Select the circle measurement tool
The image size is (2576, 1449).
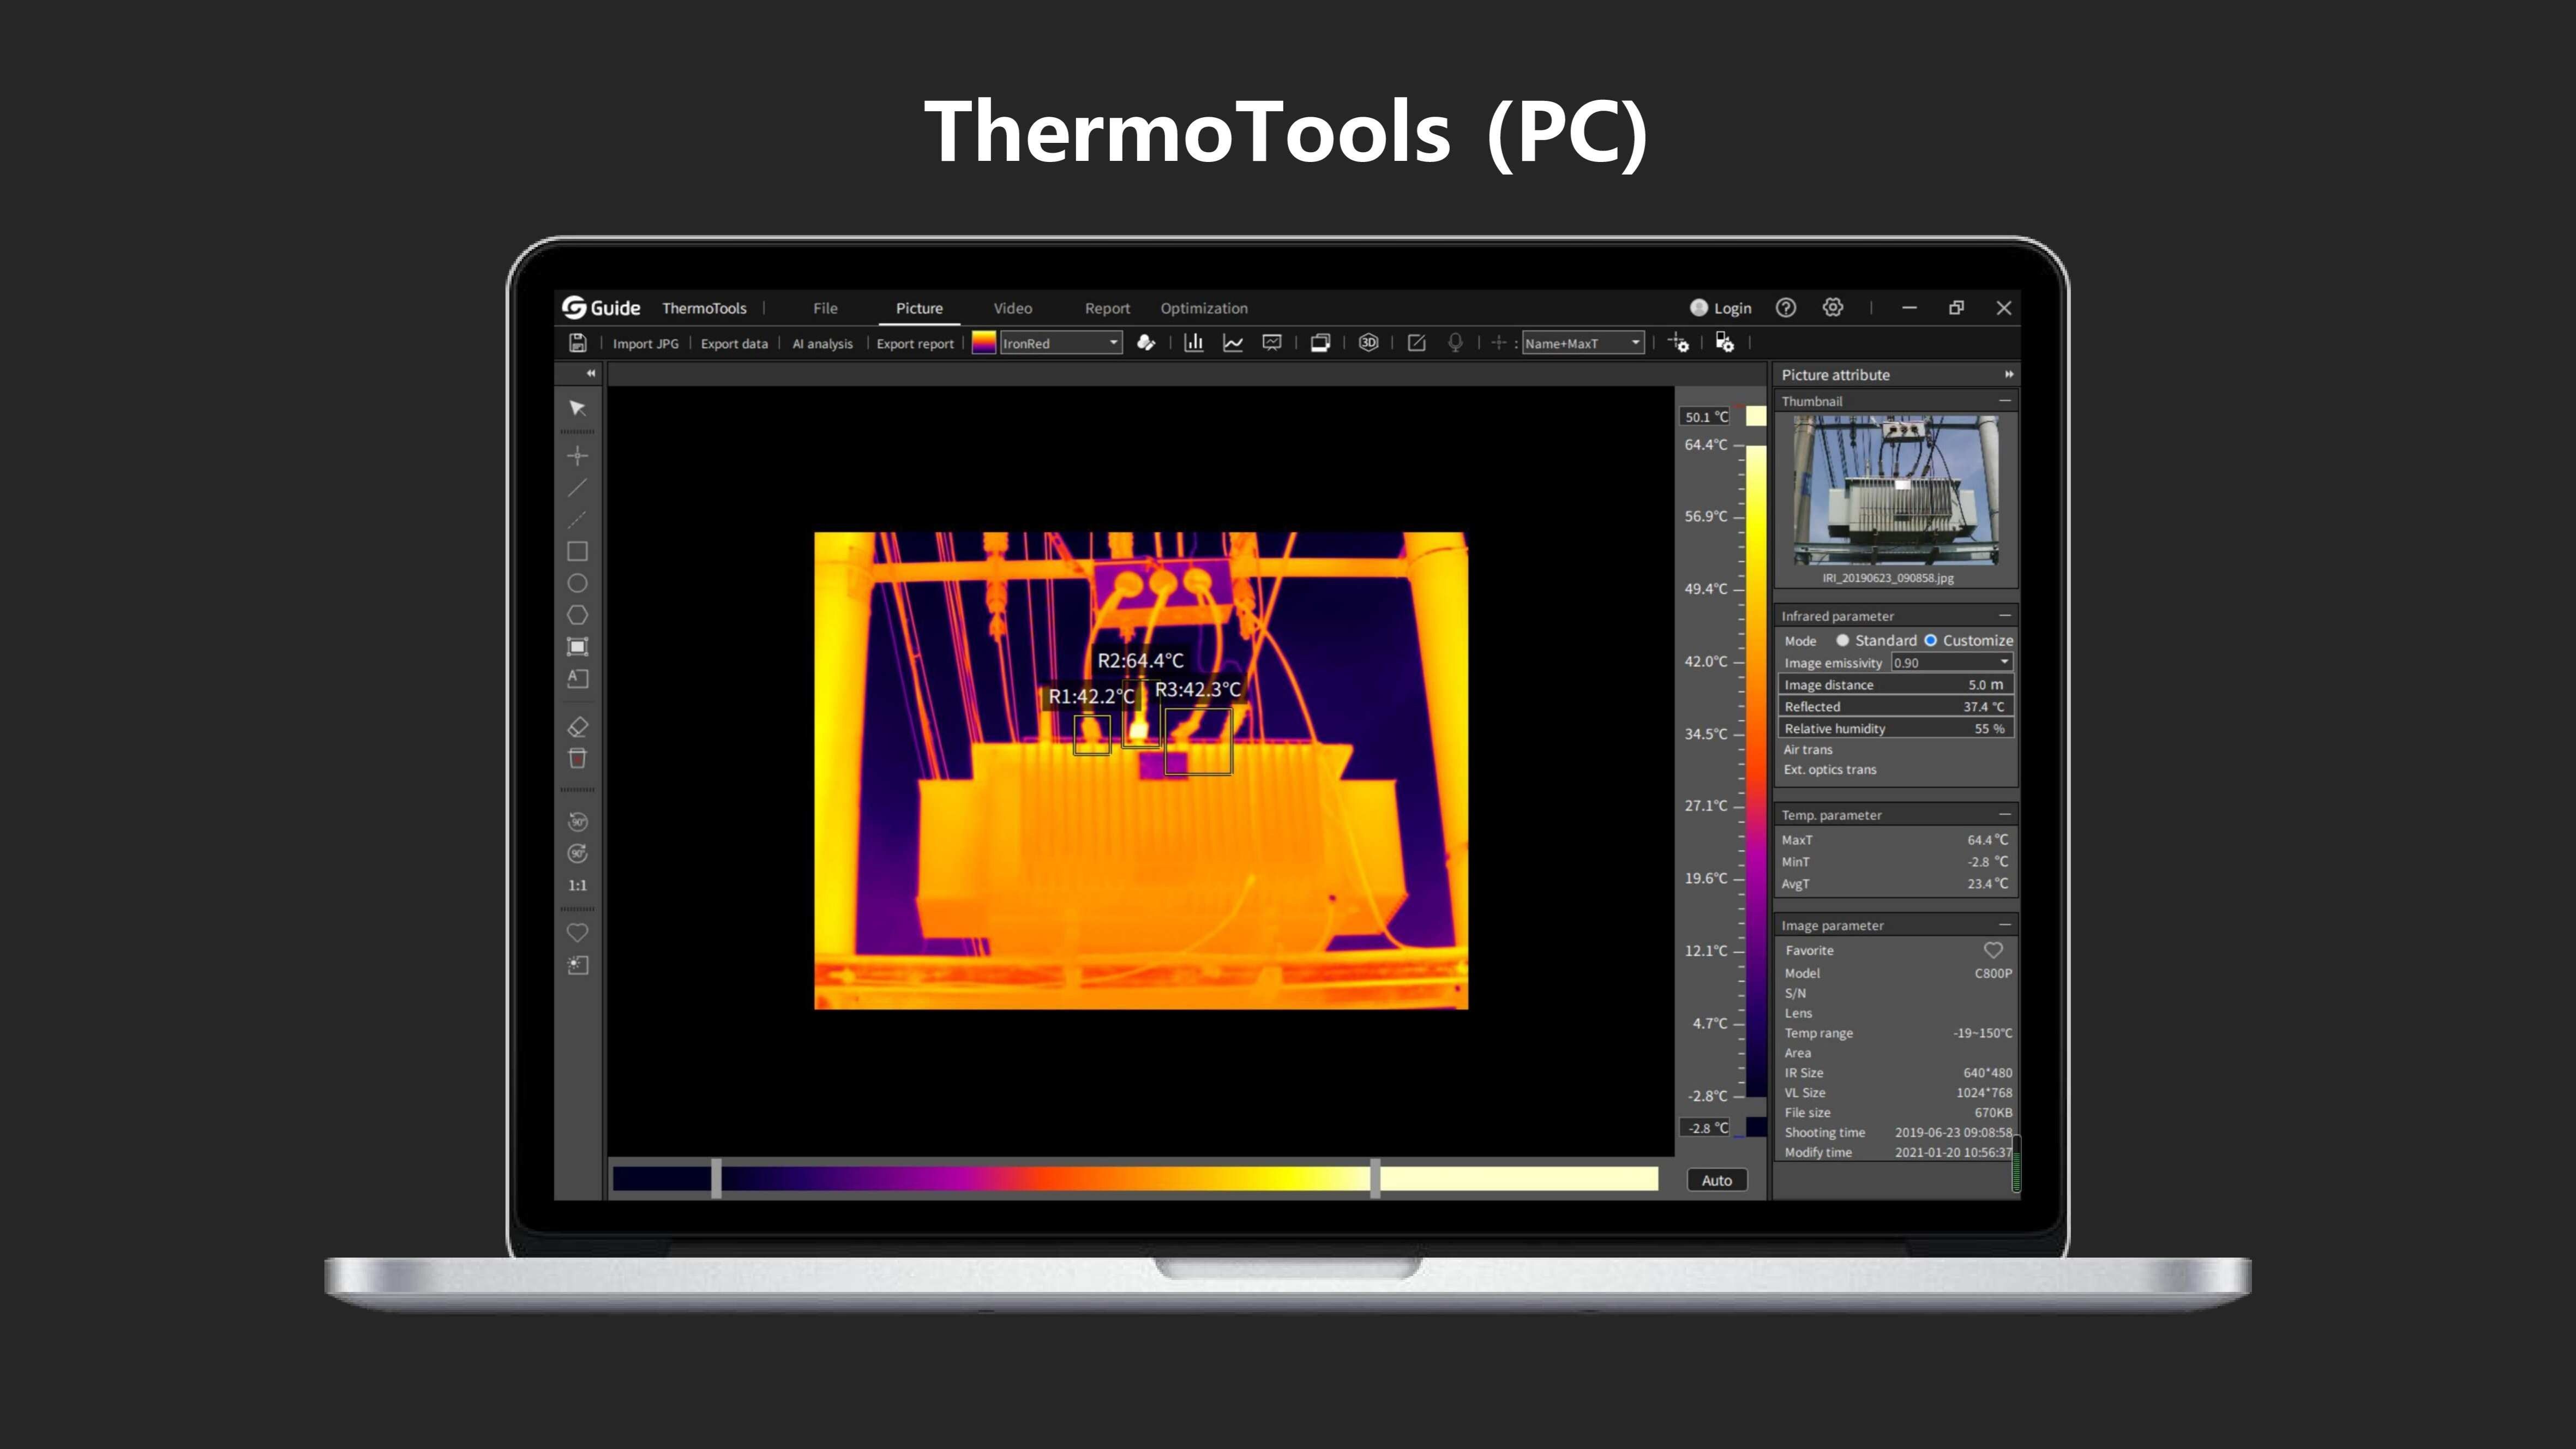click(x=577, y=583)
